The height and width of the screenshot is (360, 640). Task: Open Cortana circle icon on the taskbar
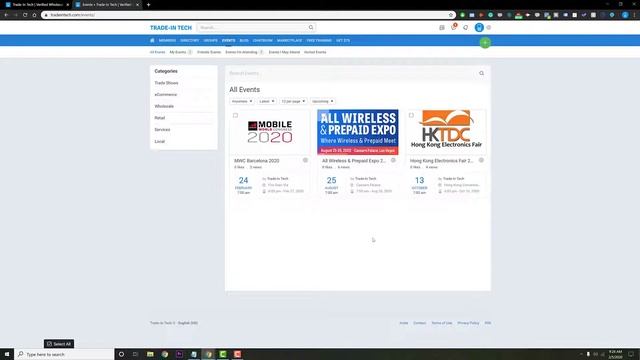[x=121, y=354]
